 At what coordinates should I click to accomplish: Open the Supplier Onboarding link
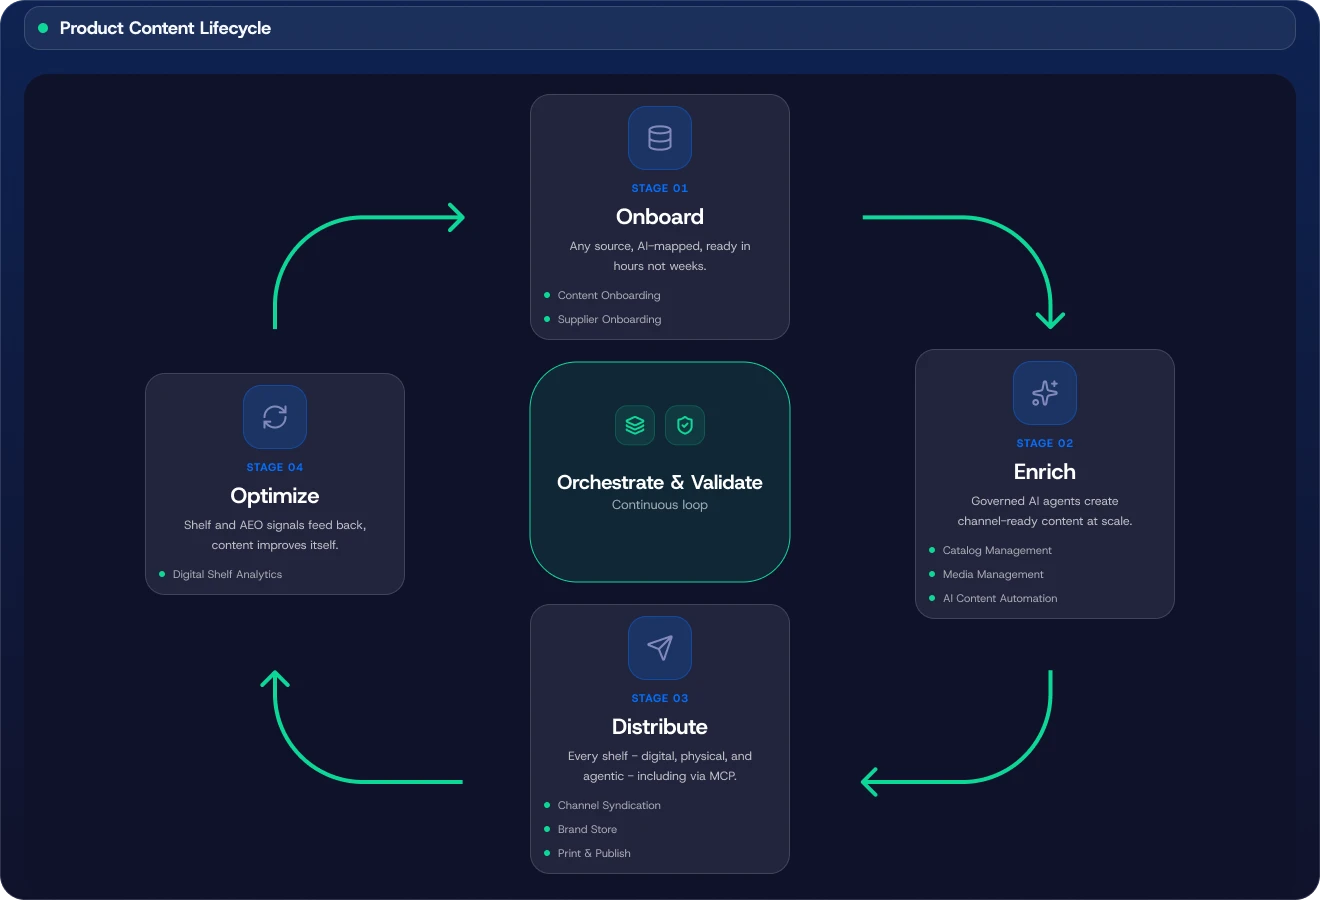coord(609,319)
